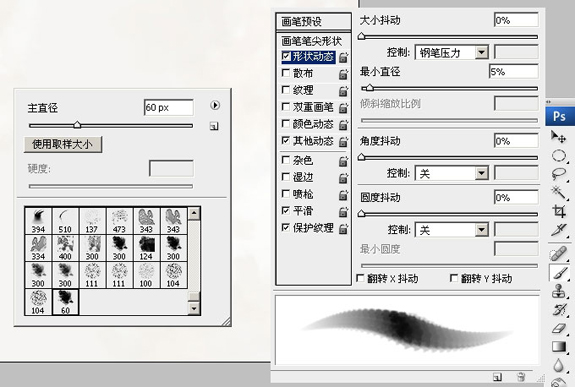Click lock icon next to 散布

click(343, 74)
